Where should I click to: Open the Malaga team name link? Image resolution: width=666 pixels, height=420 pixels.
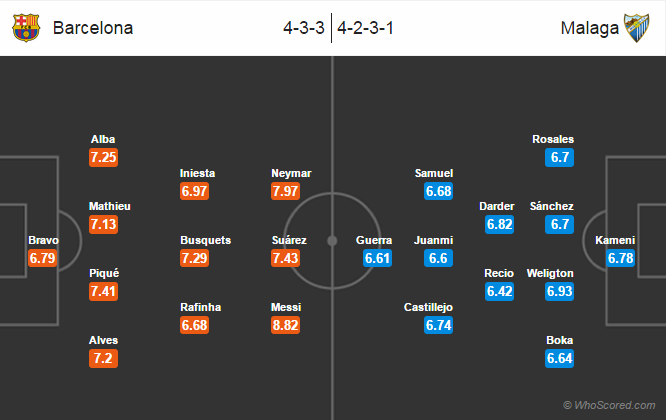point(590,28)
